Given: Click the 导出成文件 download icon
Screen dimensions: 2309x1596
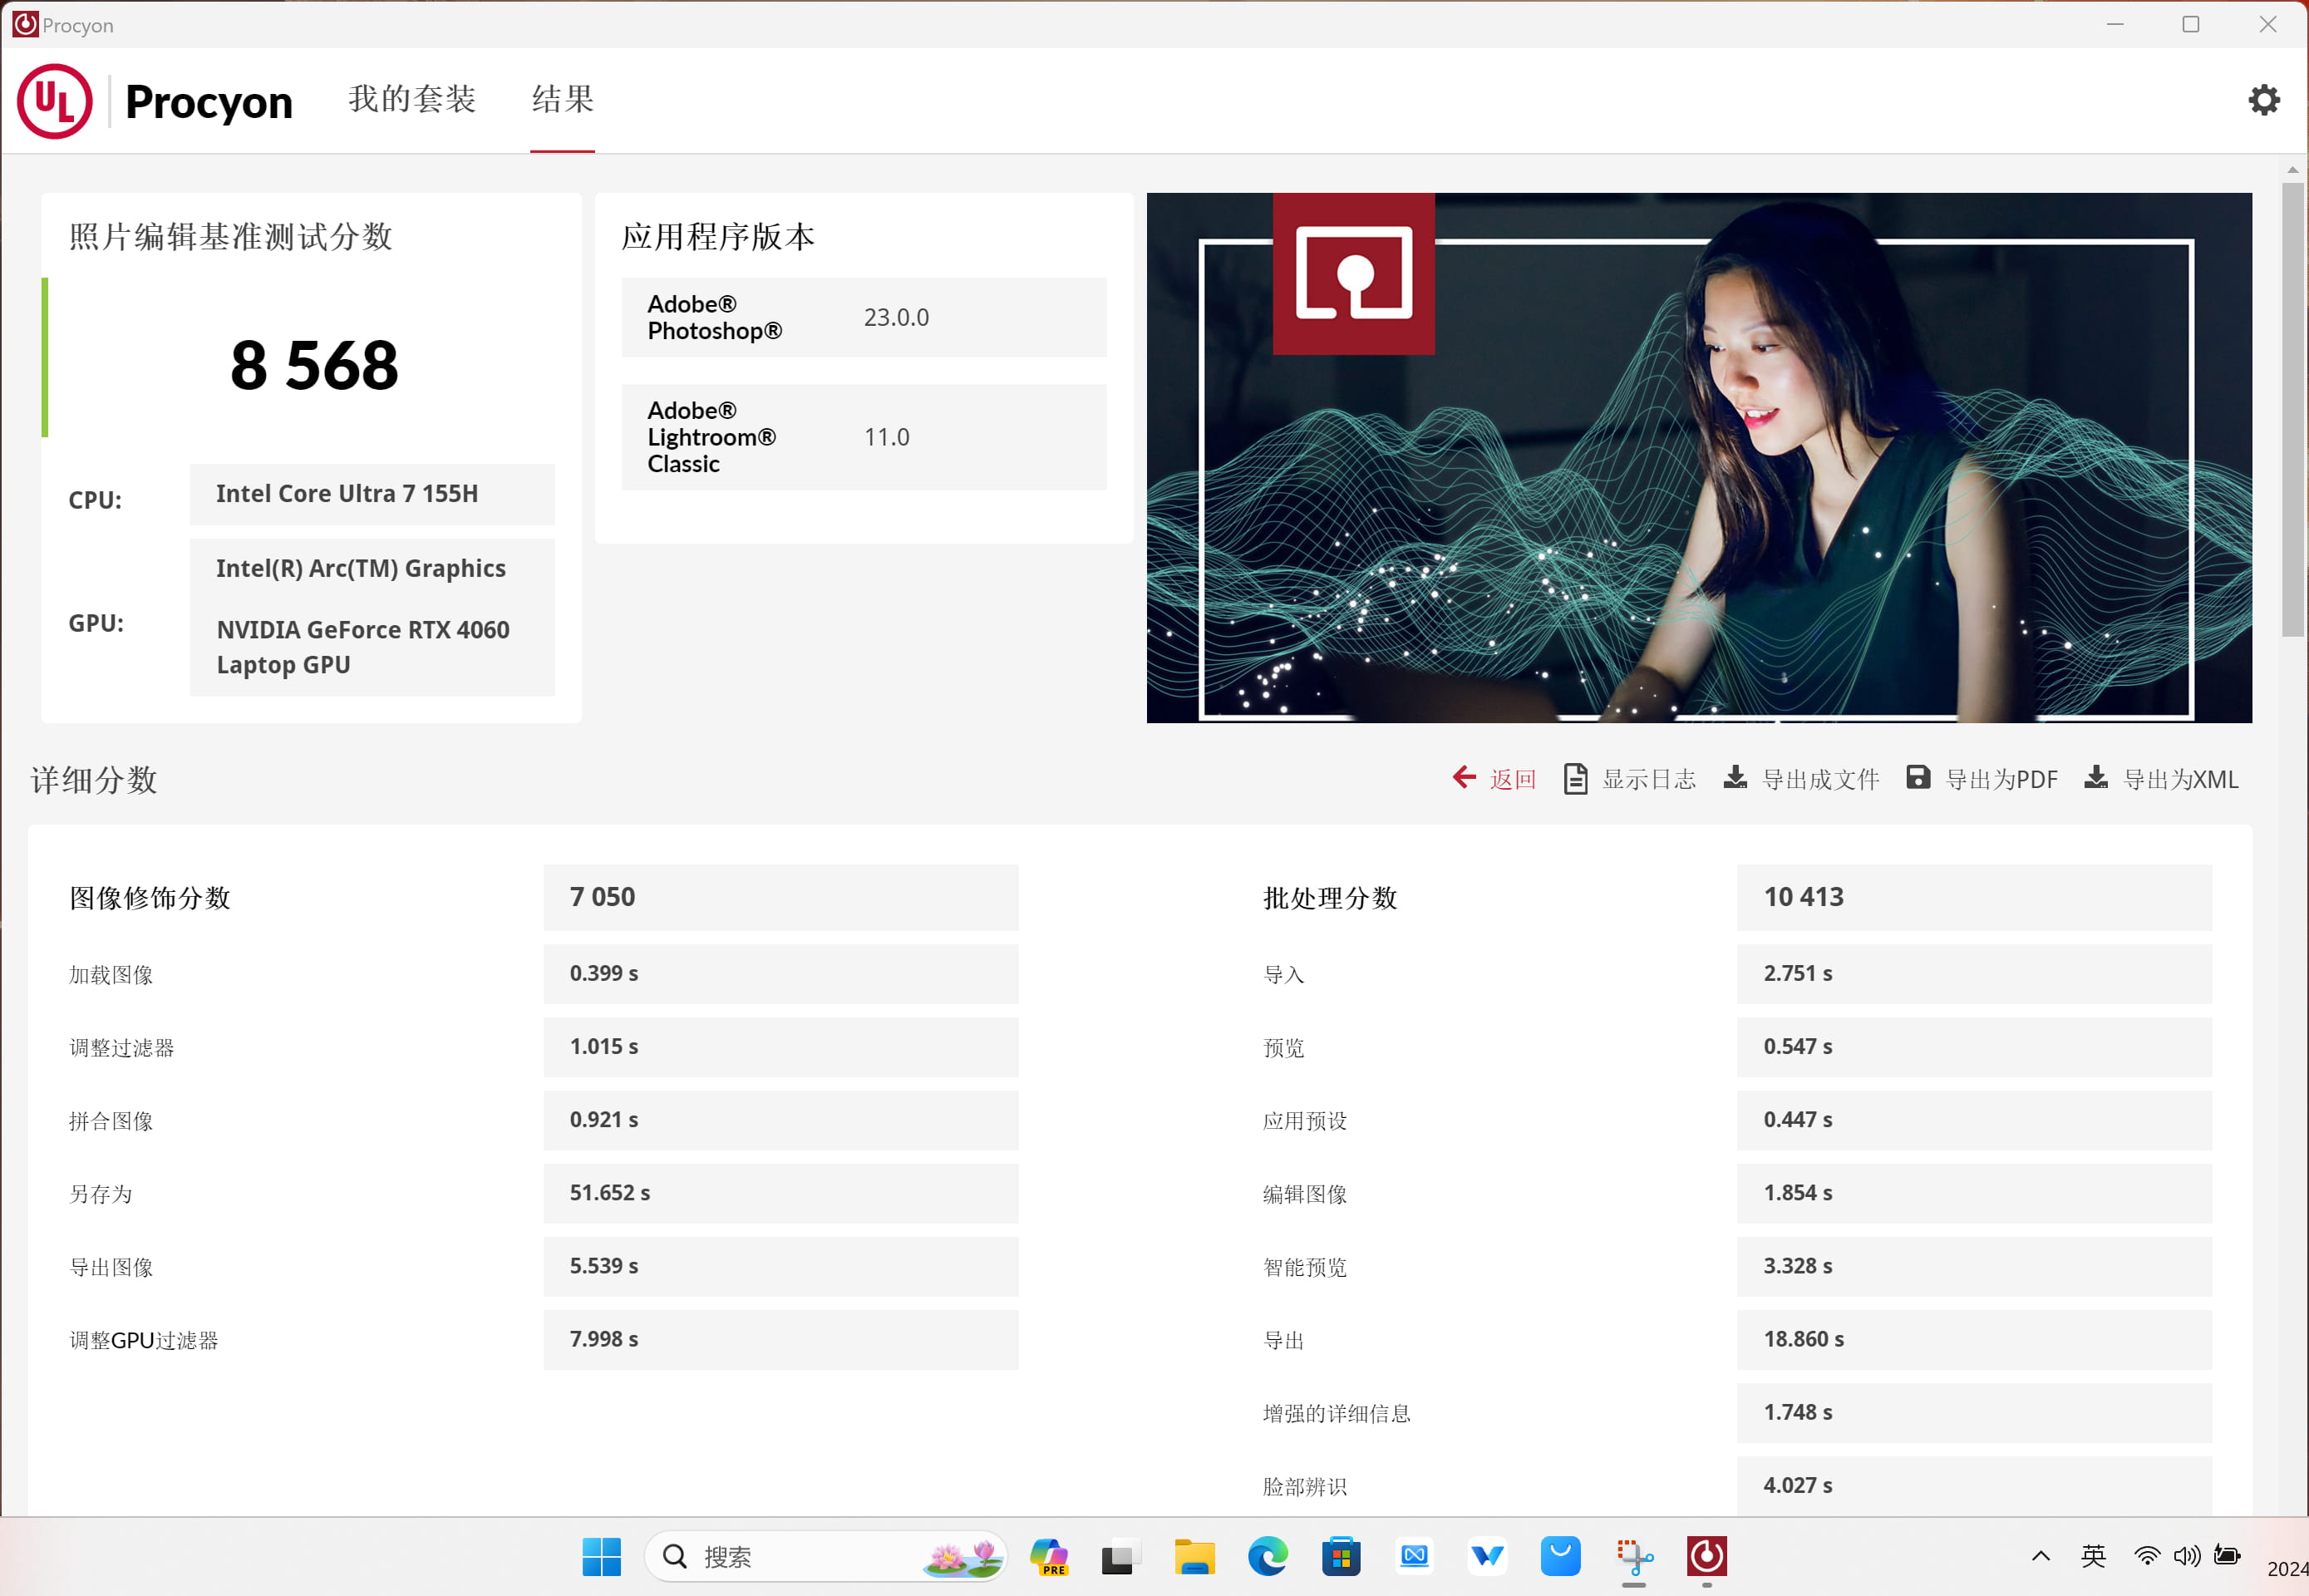Looking at the screenshot, I should pos(1735,777).
